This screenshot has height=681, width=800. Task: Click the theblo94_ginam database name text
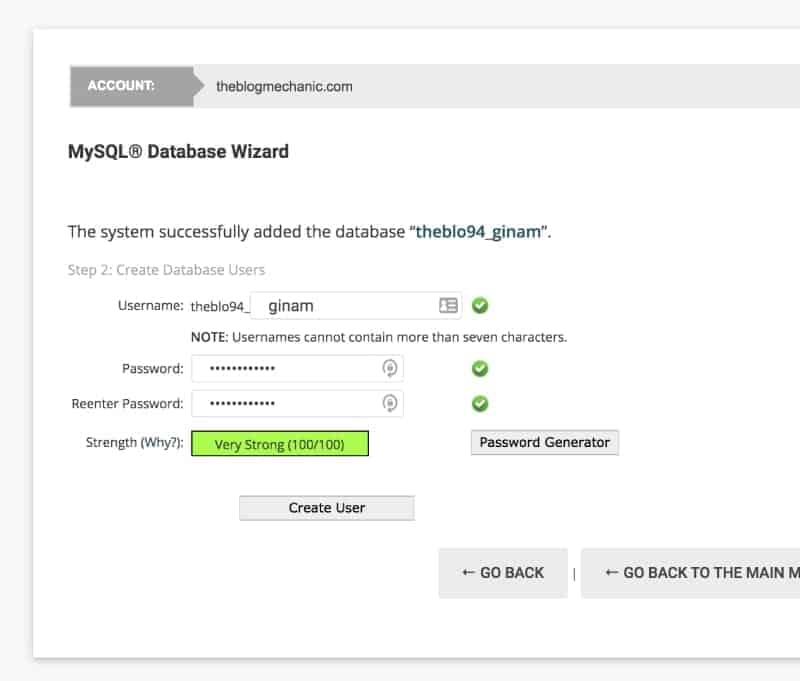[x=479, y=232]
